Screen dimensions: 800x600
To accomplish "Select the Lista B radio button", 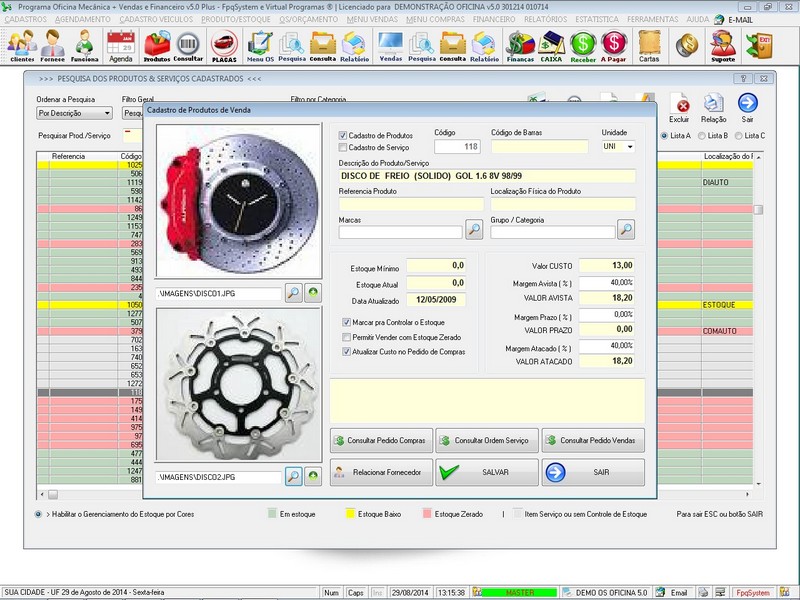I will 702,135.
